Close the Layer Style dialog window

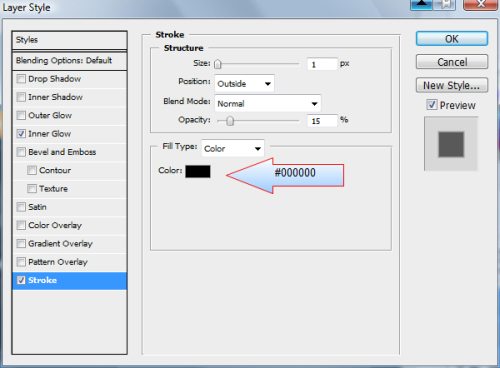(x=481, y=4)
